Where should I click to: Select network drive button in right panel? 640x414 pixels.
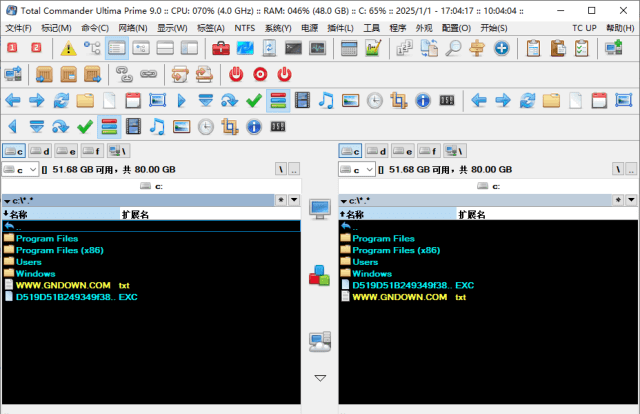coord(455,151)
